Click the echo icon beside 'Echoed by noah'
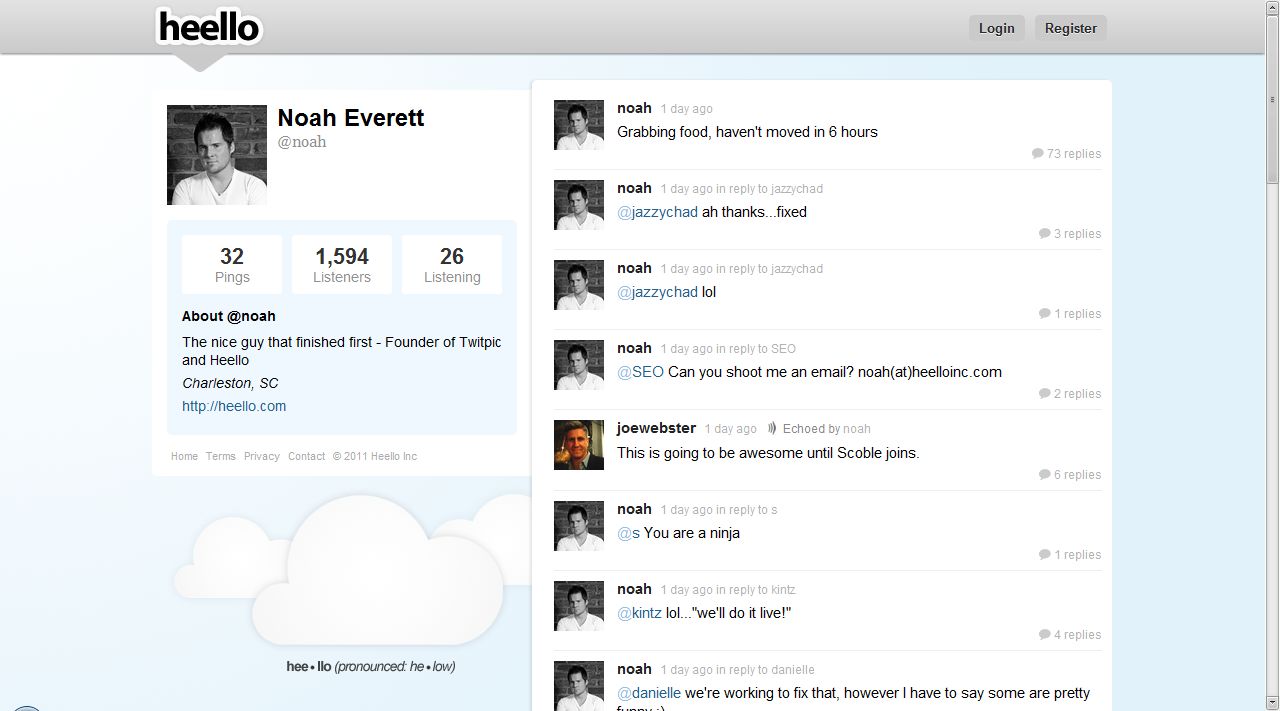Viewport: 1280px width, 711px height. (772, 428)
